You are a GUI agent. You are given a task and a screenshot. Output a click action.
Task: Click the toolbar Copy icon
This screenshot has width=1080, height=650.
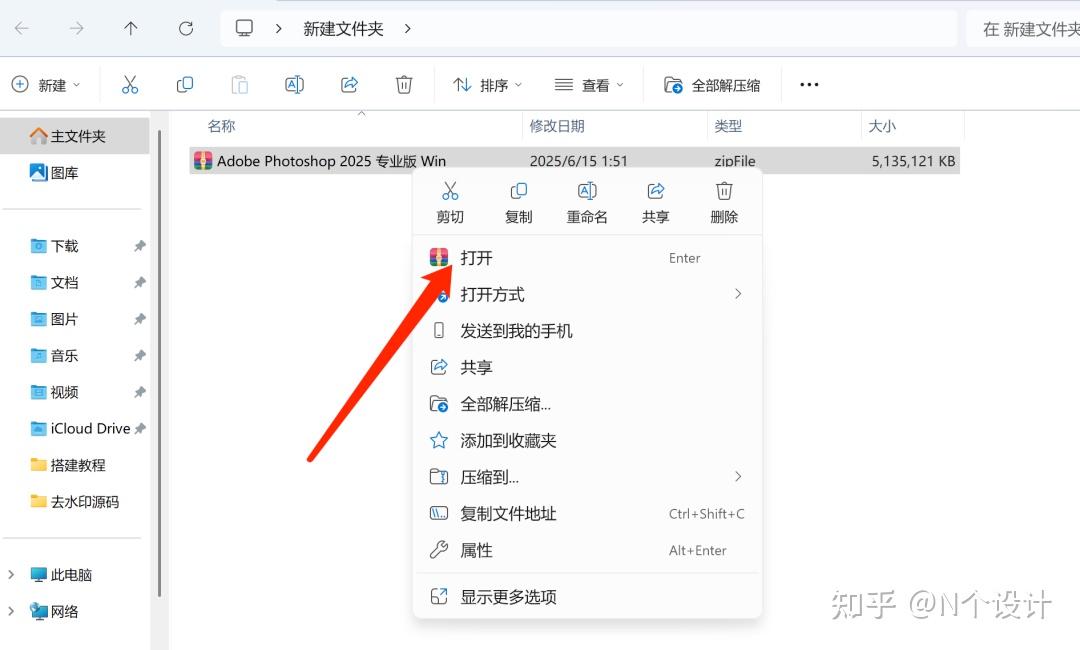pos(185,85)
